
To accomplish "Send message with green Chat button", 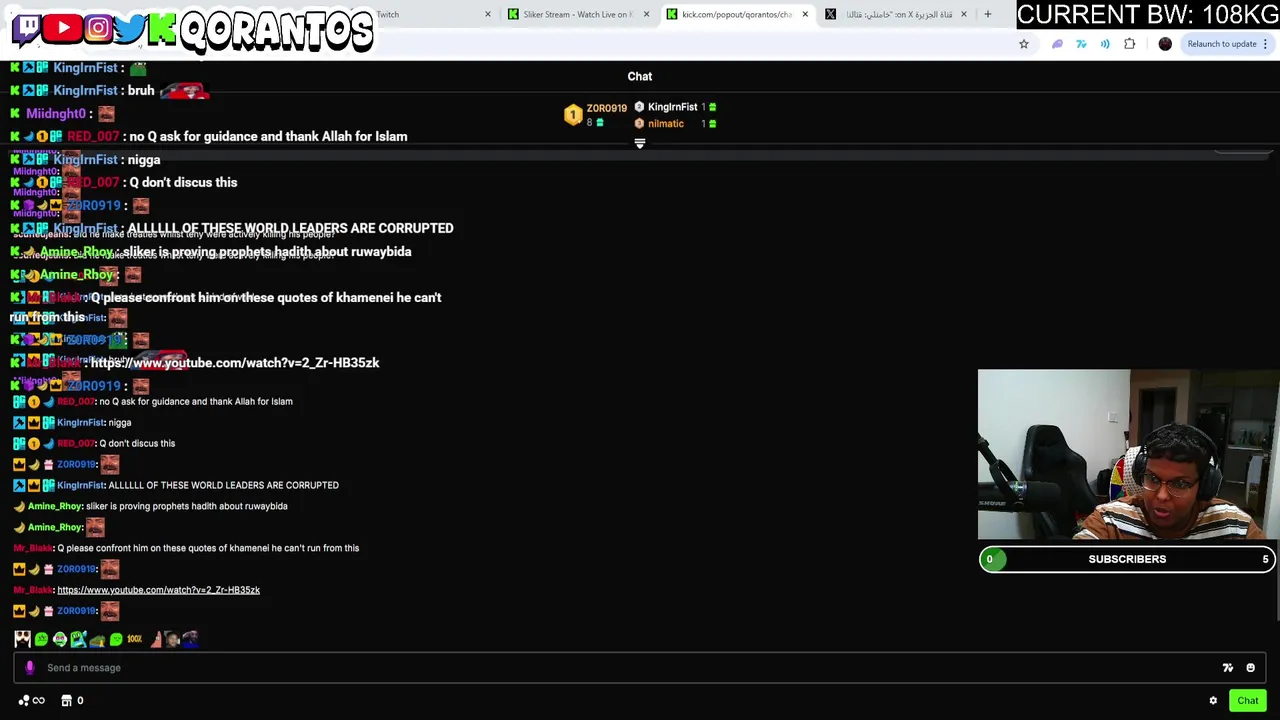I will coord(1247,701).
